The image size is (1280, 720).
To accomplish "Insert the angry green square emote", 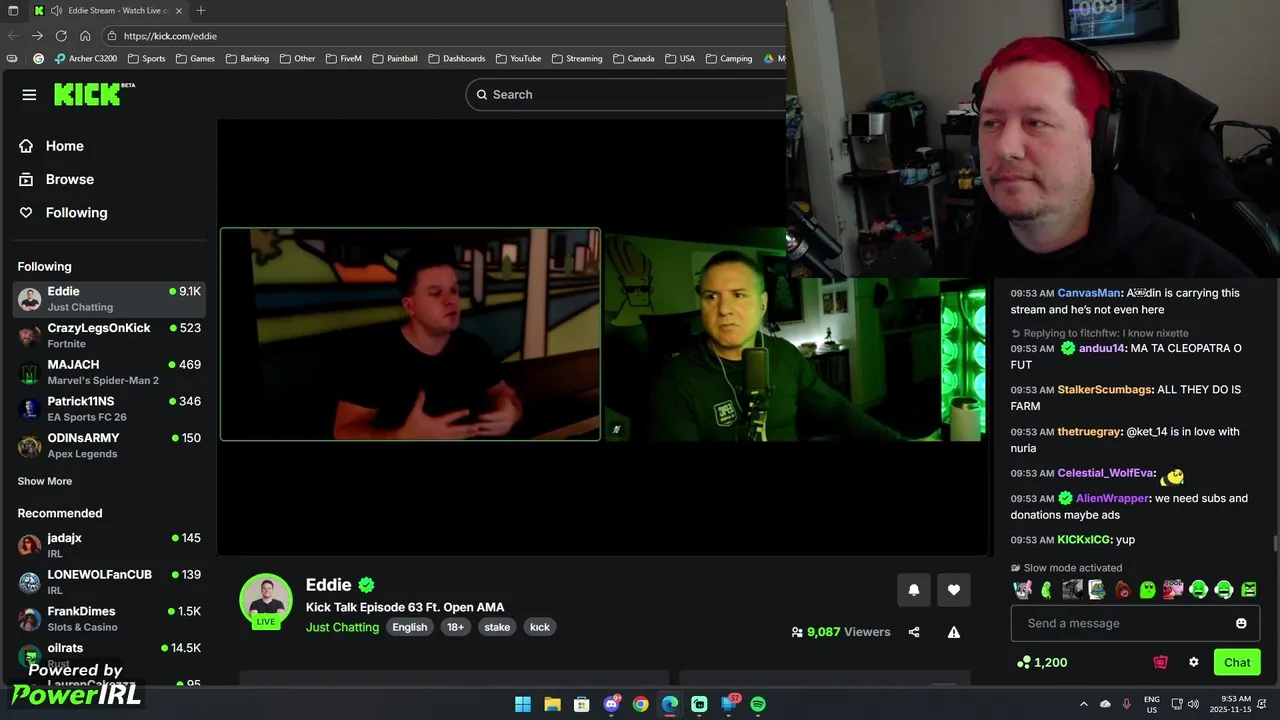I will tap(1249, 590).
